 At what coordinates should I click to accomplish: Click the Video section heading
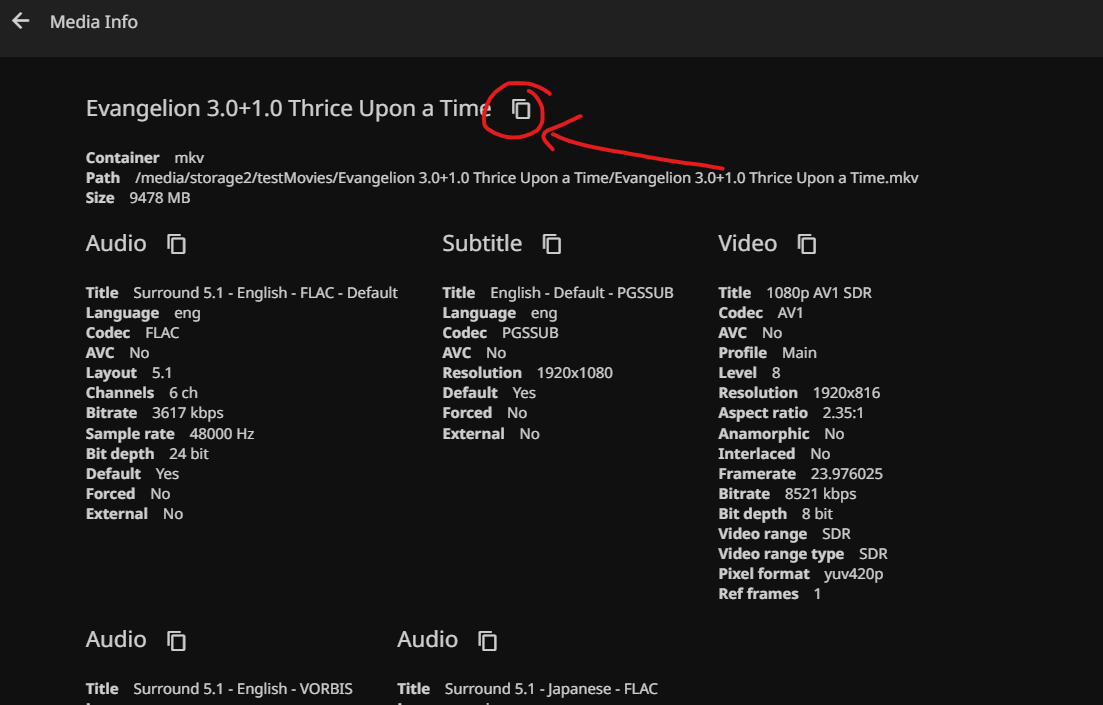747,244
